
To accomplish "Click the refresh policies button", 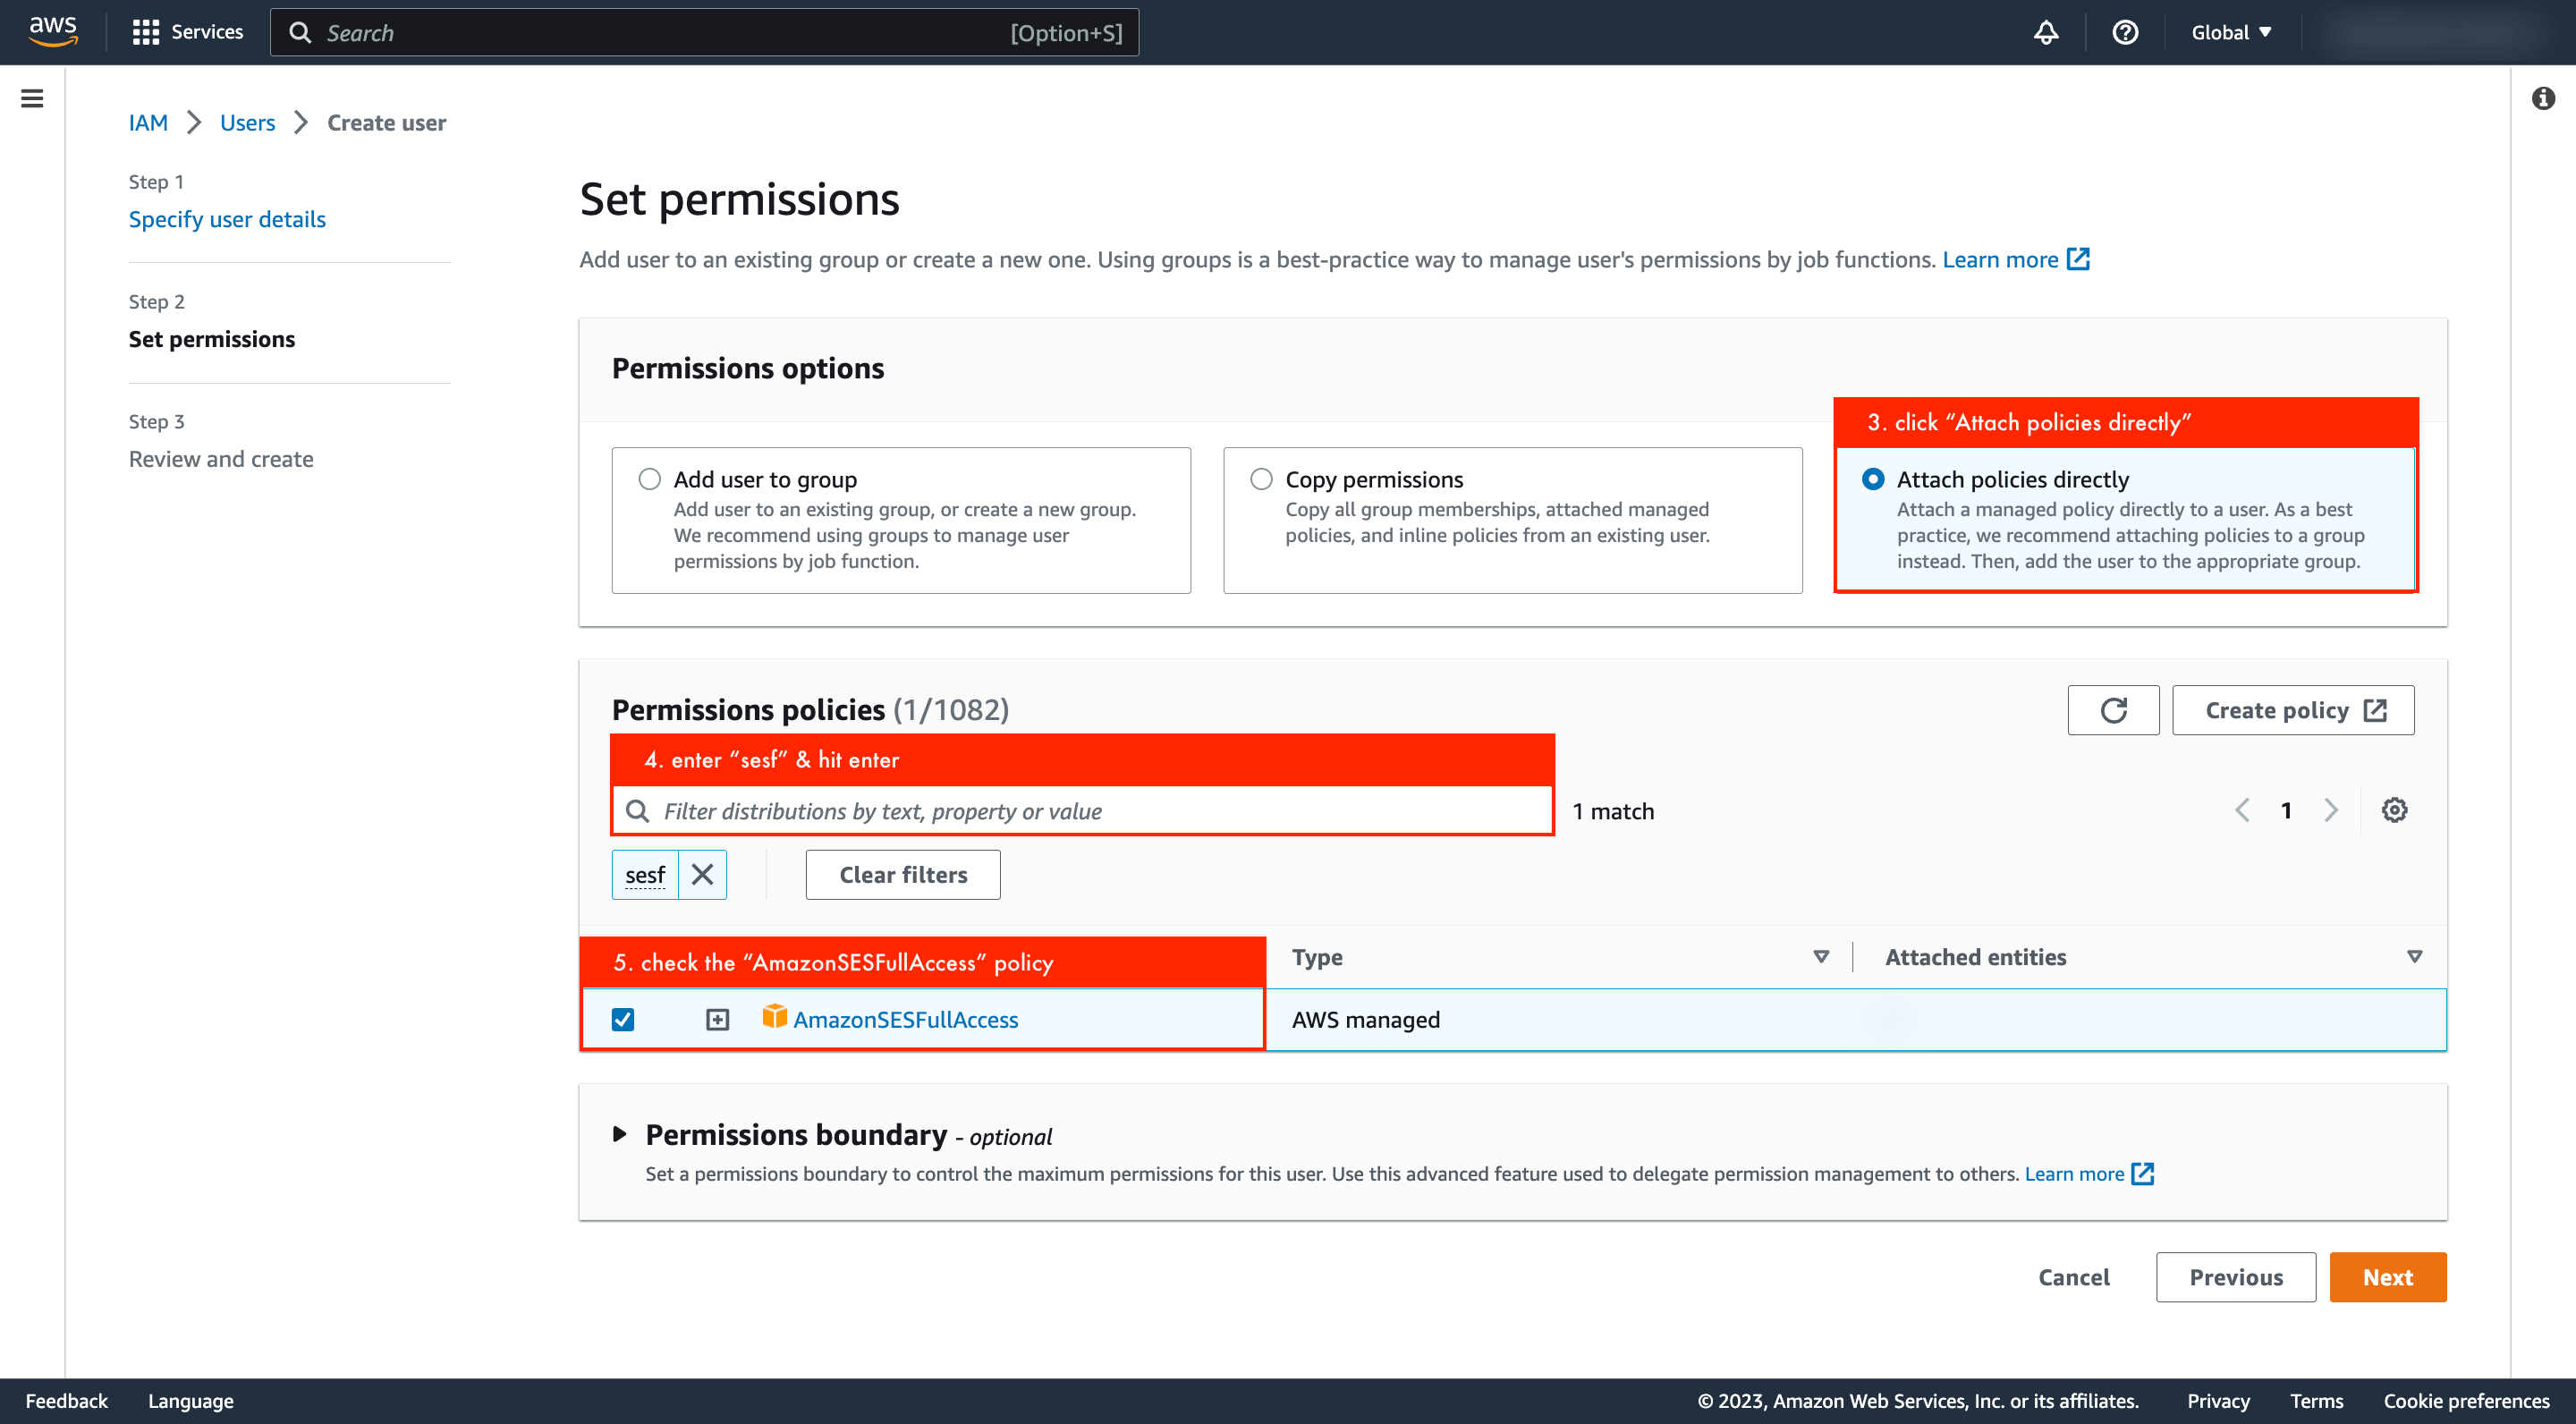I will 2113,710.
